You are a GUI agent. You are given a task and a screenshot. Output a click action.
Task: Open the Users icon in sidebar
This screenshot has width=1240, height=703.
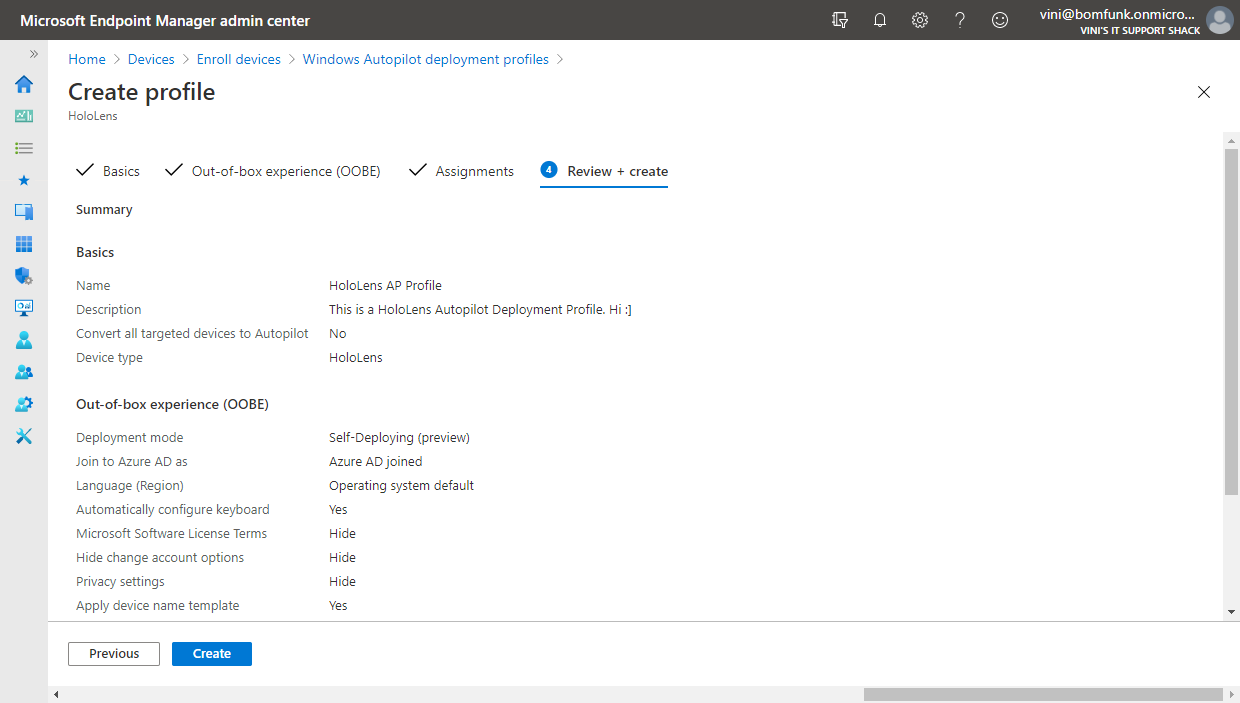24,340
